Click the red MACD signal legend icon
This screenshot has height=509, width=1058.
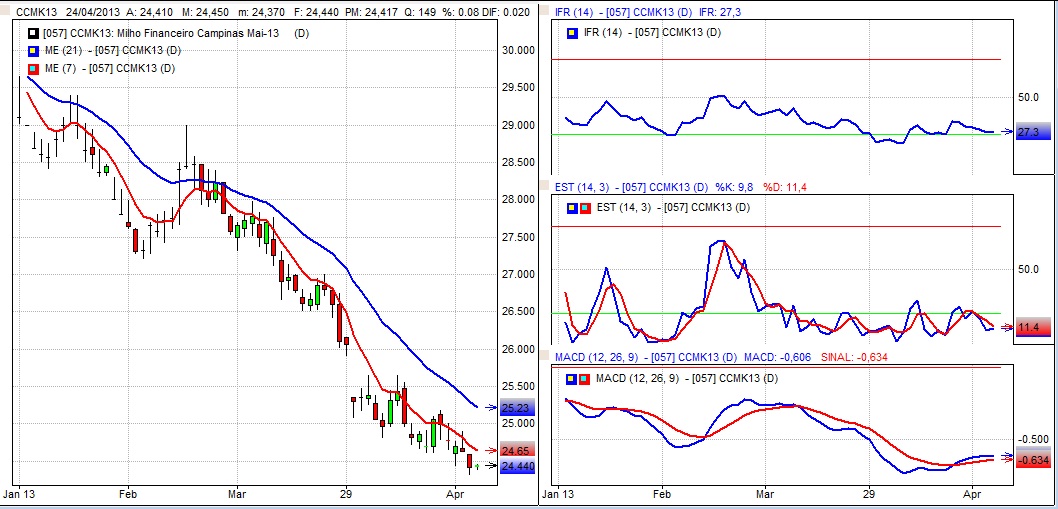[583, 378]
